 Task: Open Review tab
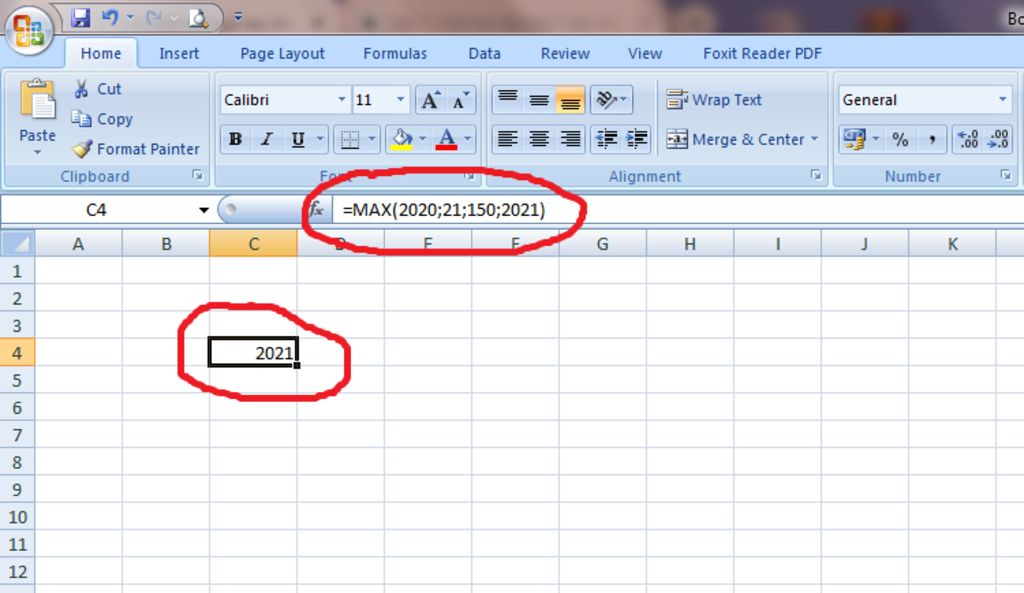click(x=565, y=54)
